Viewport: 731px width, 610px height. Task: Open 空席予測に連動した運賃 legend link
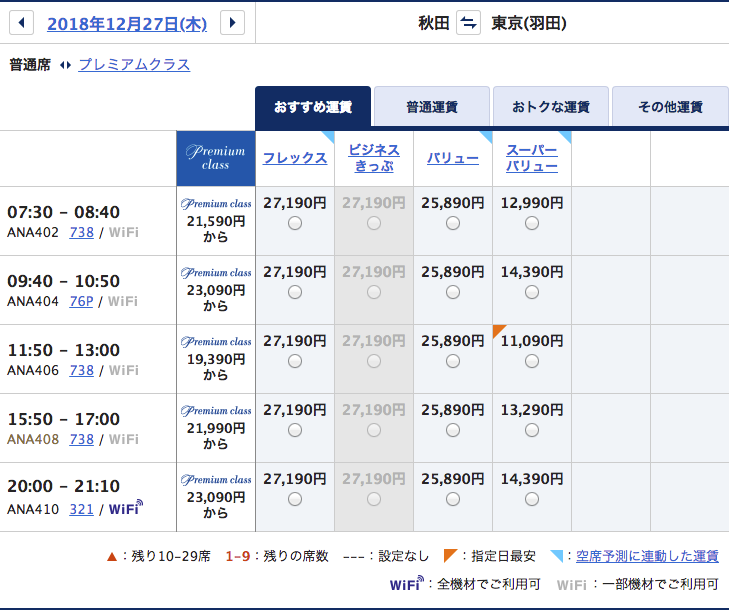click(647, 556)
